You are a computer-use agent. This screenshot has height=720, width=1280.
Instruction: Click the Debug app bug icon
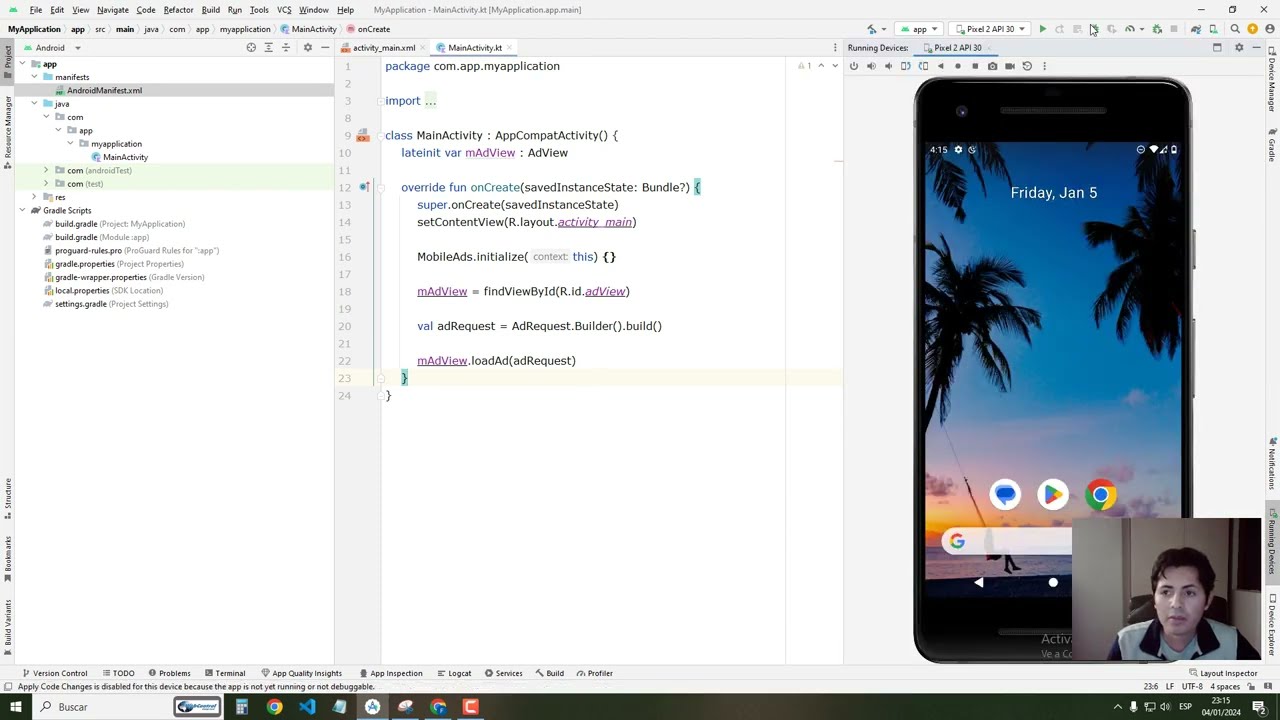[x=1094, y=29]
